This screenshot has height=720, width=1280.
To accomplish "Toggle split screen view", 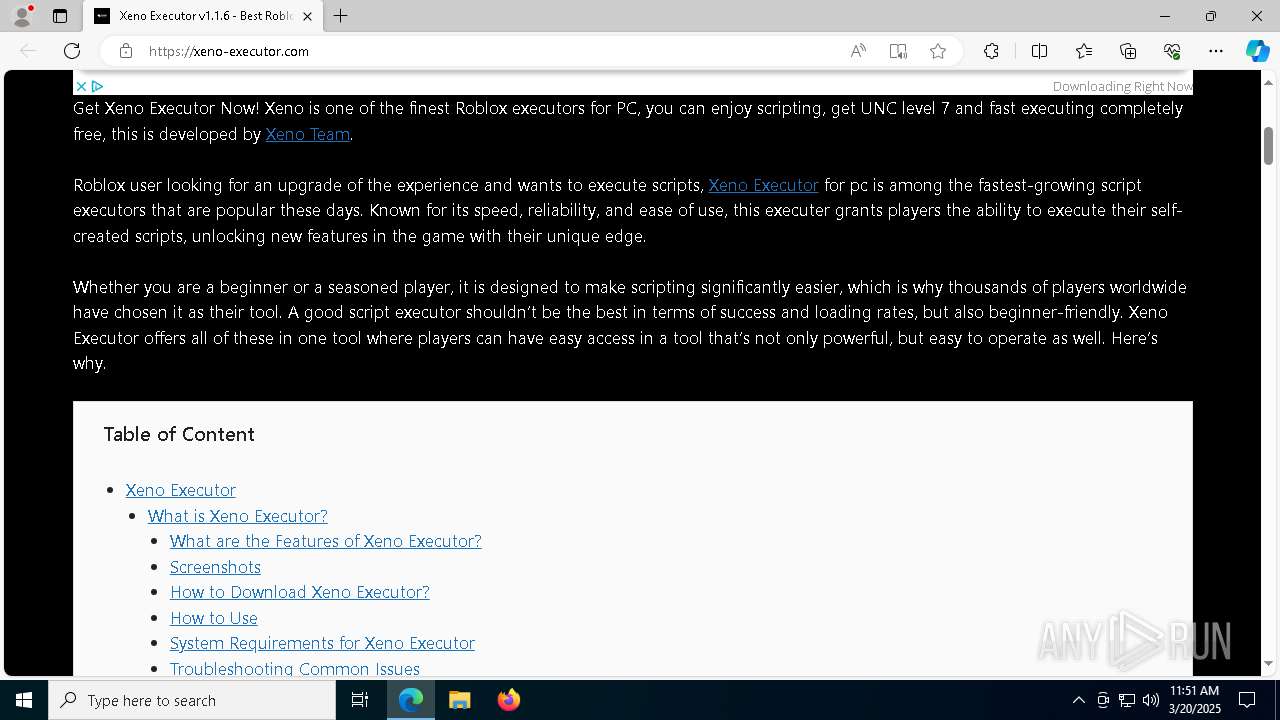I will [x=1039, y=51].
